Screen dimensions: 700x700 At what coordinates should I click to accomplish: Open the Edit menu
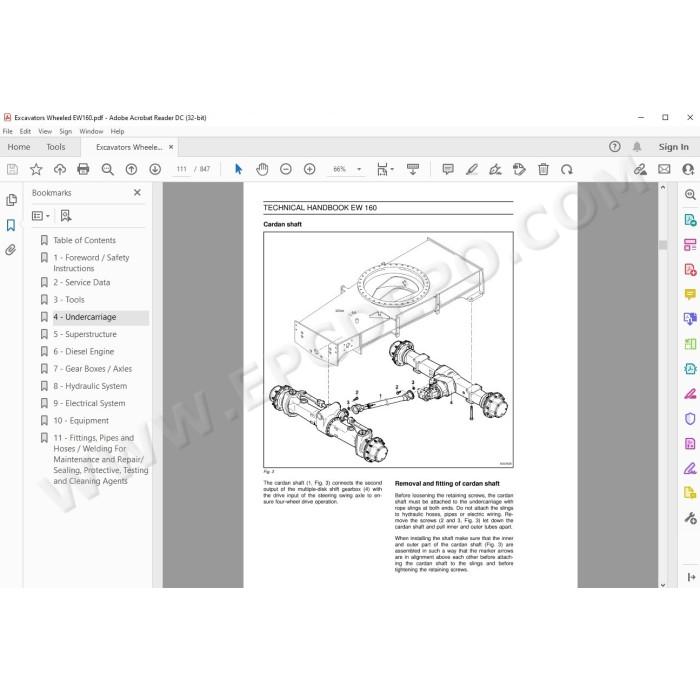[x=25, y=131]
